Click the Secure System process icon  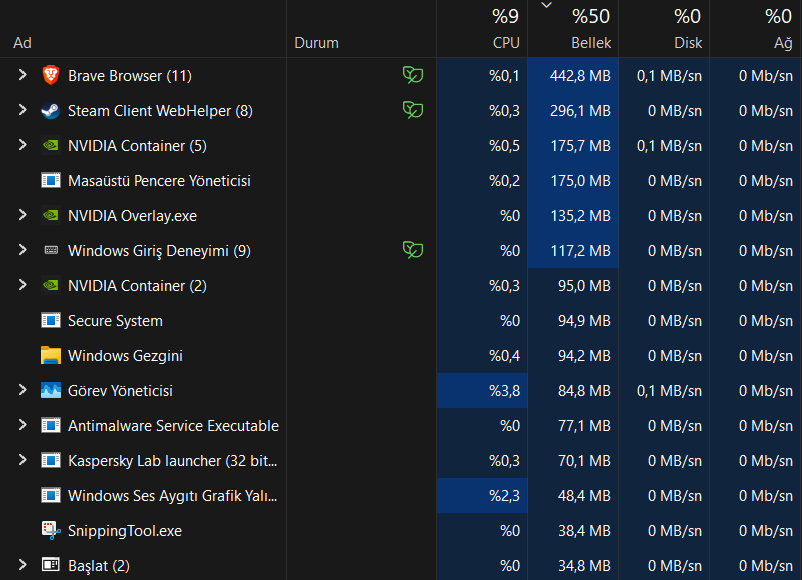[x=51, y=320]
